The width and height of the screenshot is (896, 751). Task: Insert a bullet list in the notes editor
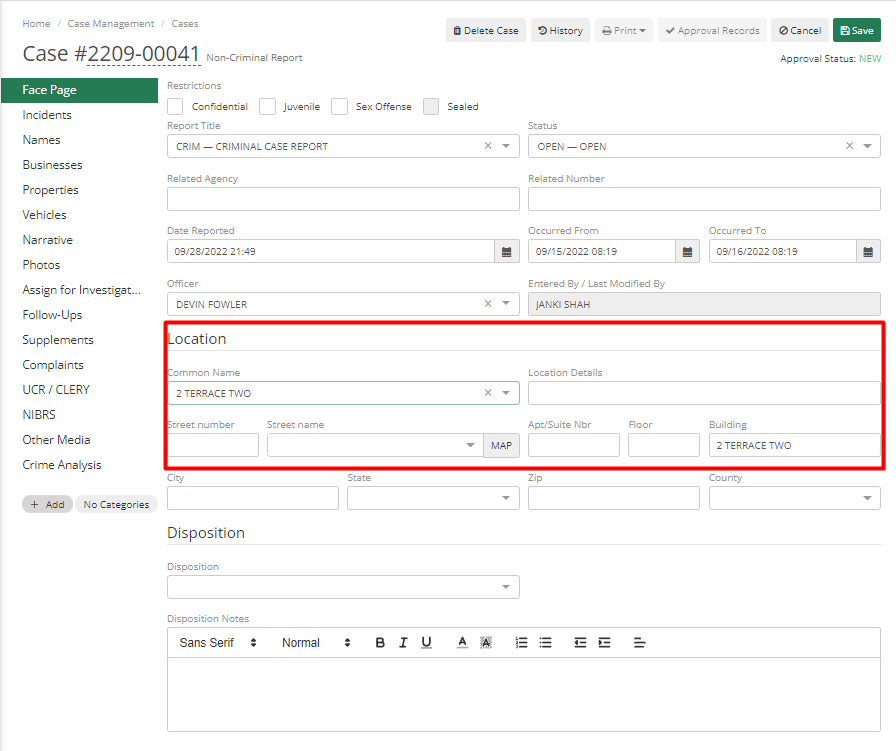[x=545, y=642]
